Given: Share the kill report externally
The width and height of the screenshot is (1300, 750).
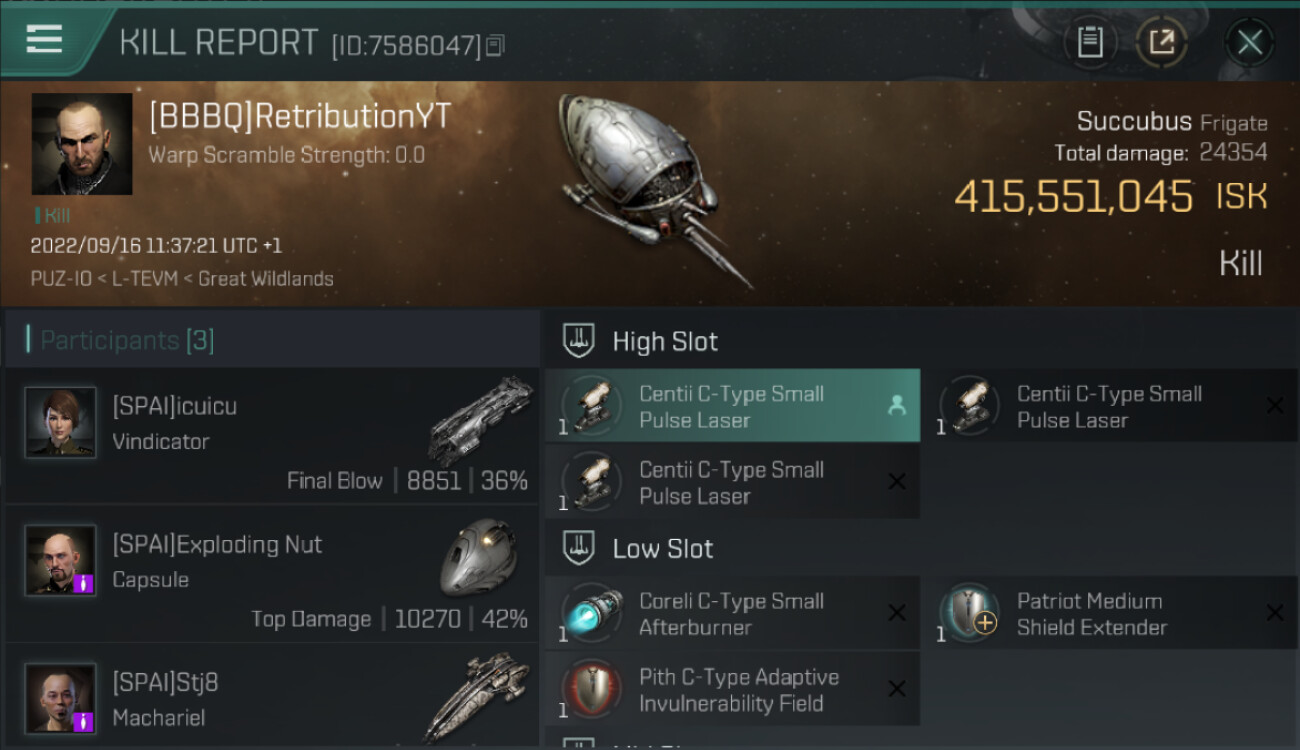Looking at the screenshot, I should (x=1162, y=42).
